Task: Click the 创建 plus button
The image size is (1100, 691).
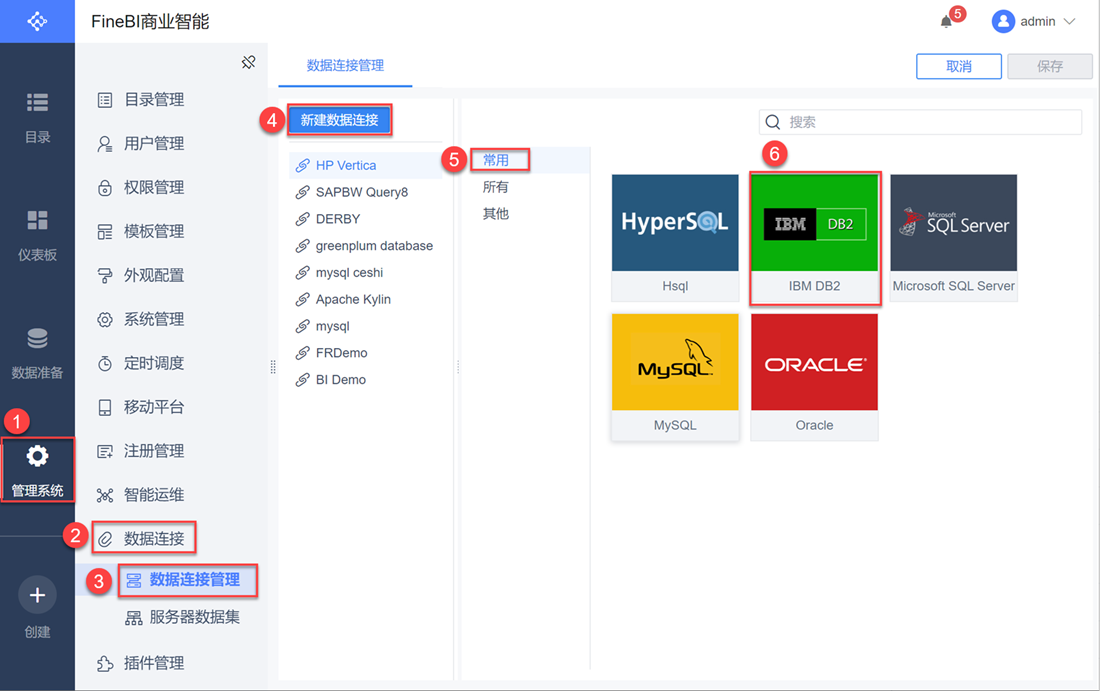Action: (37, 595)
